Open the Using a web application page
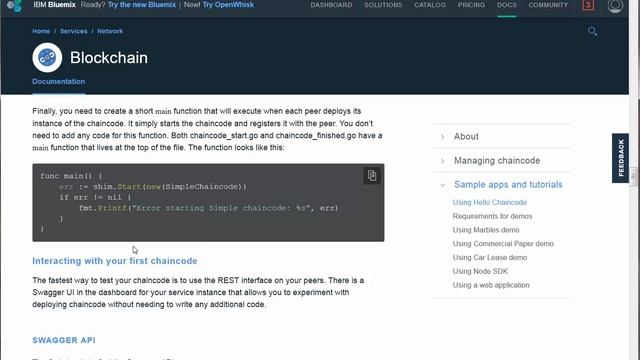This screenshot has height=360, width=640. (x=491, y=285)
